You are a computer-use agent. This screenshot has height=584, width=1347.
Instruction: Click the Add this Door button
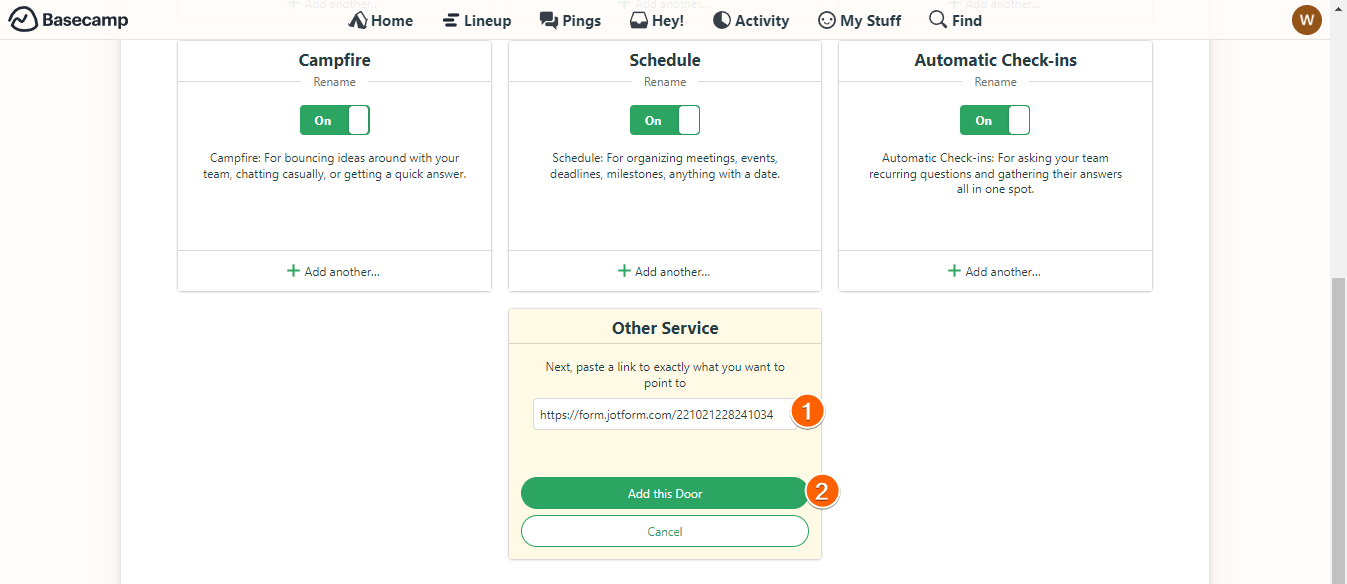664,493
